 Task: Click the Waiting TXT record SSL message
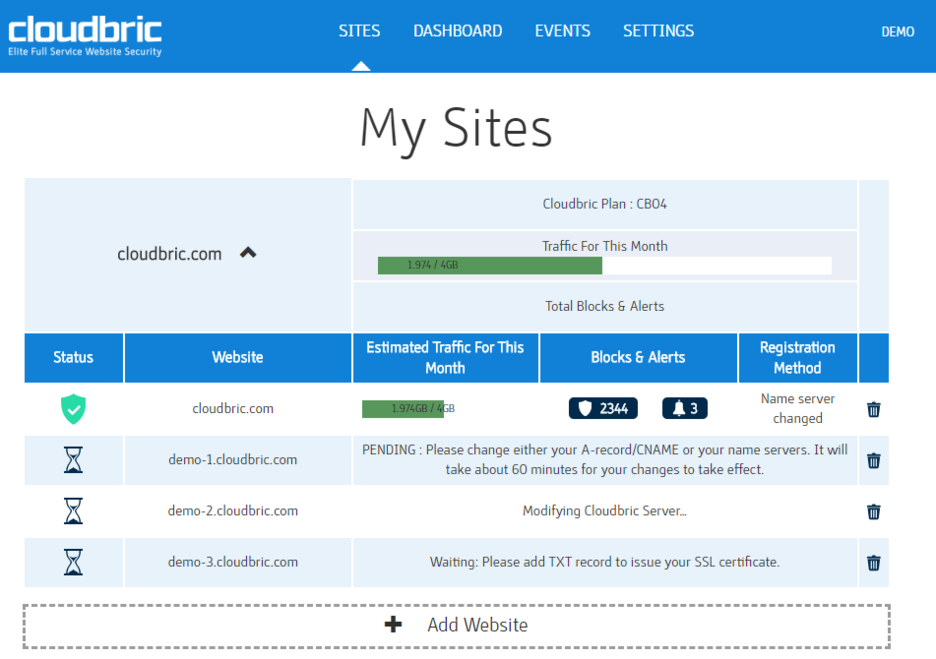pyautogui.click(x=605, y=562)
